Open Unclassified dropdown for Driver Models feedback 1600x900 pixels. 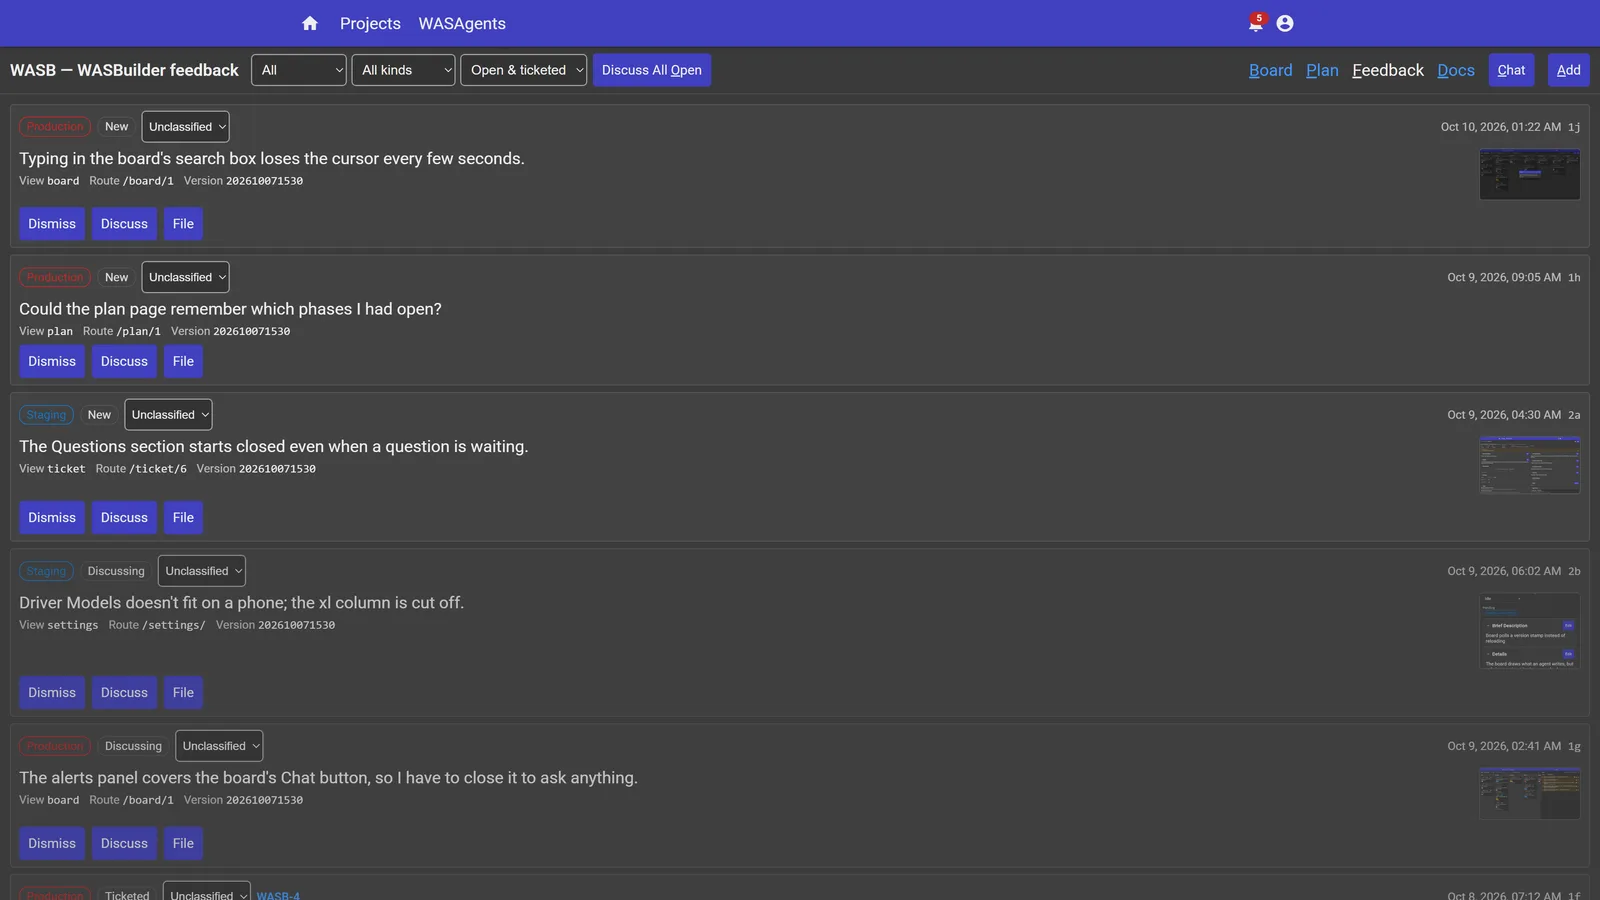(202, 571)
